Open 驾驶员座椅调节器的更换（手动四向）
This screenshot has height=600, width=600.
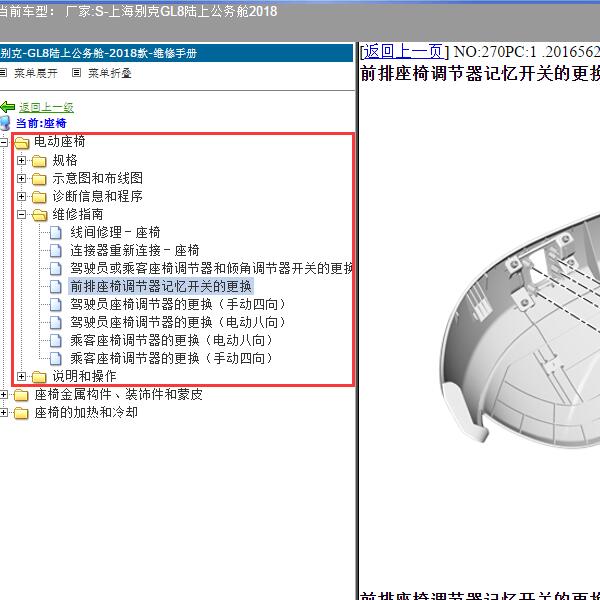(x=178, y=304)
